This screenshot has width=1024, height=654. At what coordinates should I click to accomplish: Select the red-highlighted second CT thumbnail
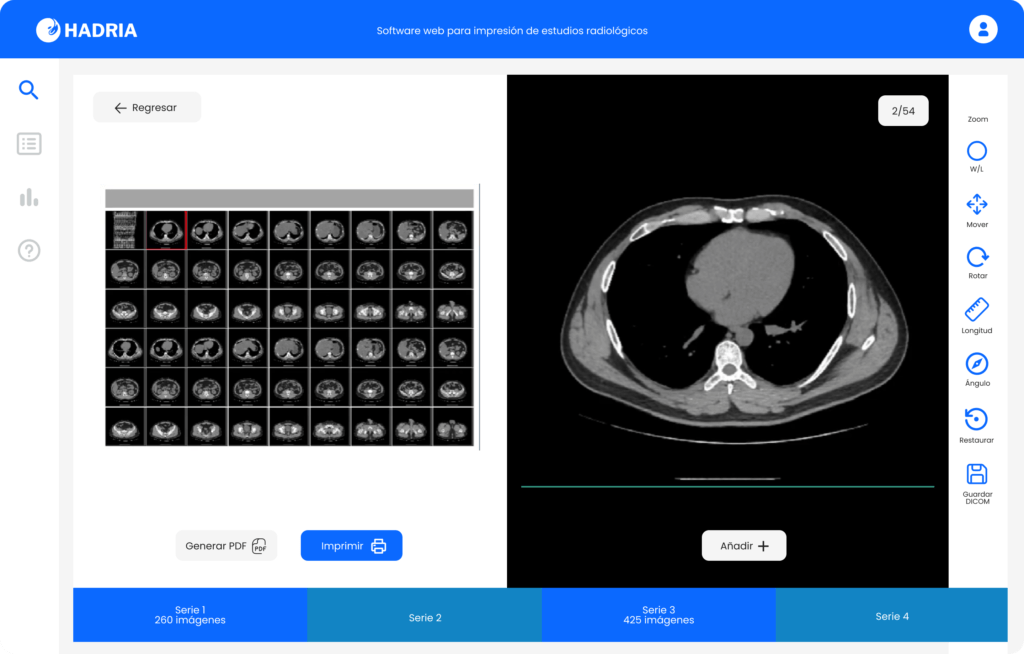(x=166, y=230)
